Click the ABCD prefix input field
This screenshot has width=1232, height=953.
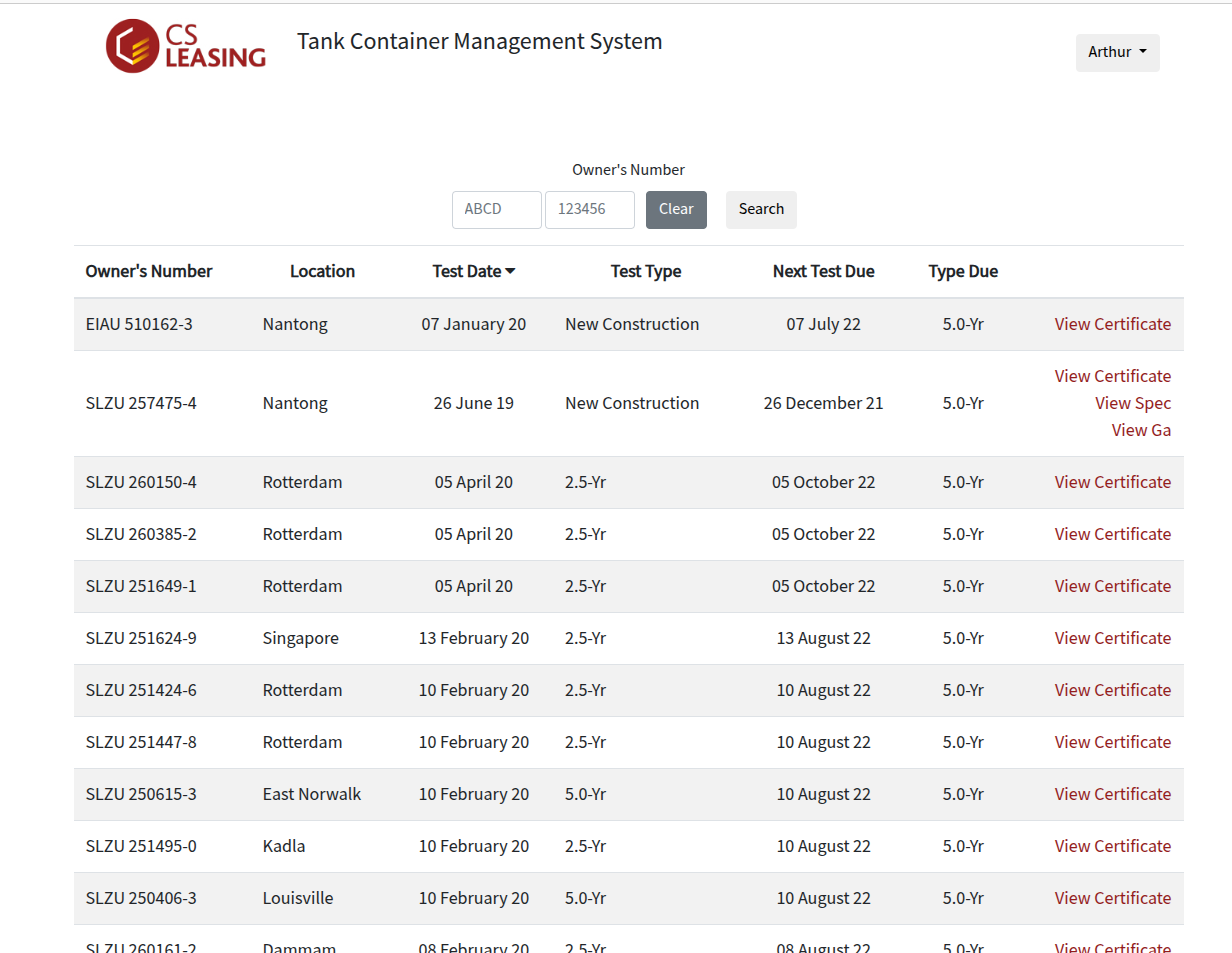pyautogui.click(x=497, y=210)
